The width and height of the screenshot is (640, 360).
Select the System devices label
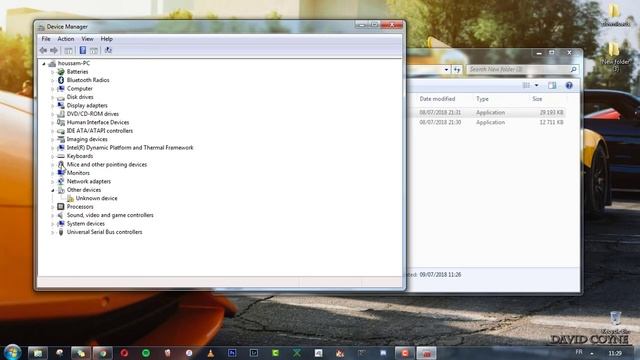86,224
